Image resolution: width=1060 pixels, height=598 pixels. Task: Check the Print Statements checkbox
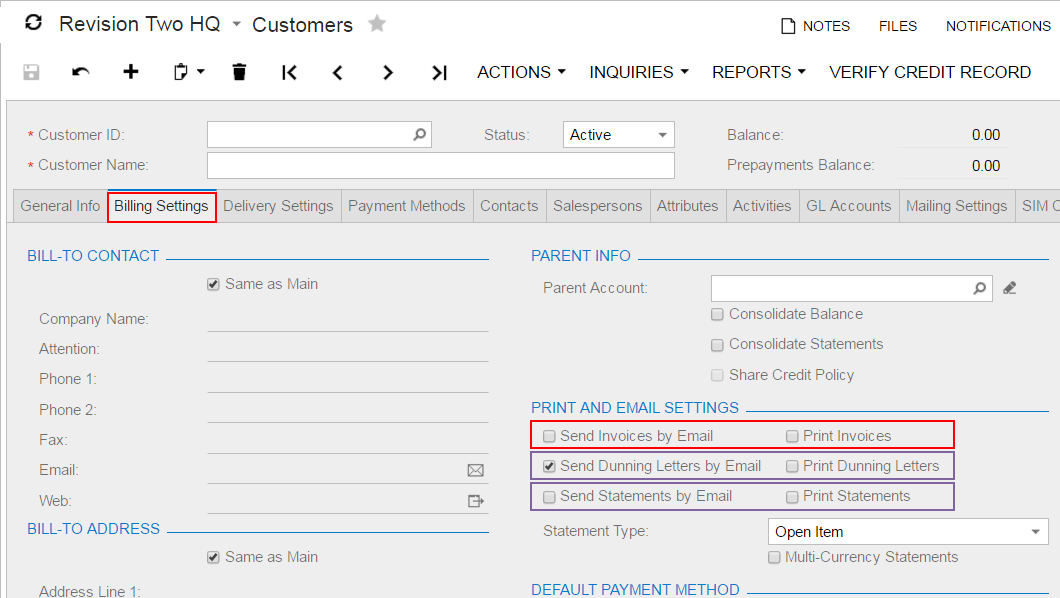[x=792, y=496]
